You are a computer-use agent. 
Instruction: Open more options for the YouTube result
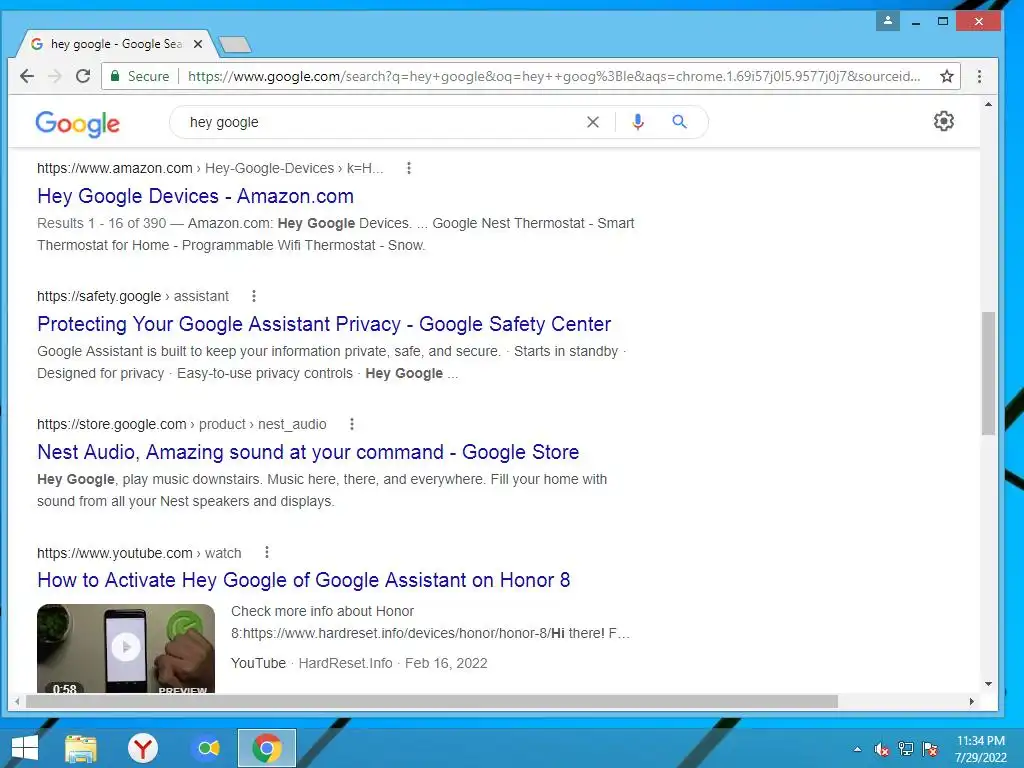(266, 552)
